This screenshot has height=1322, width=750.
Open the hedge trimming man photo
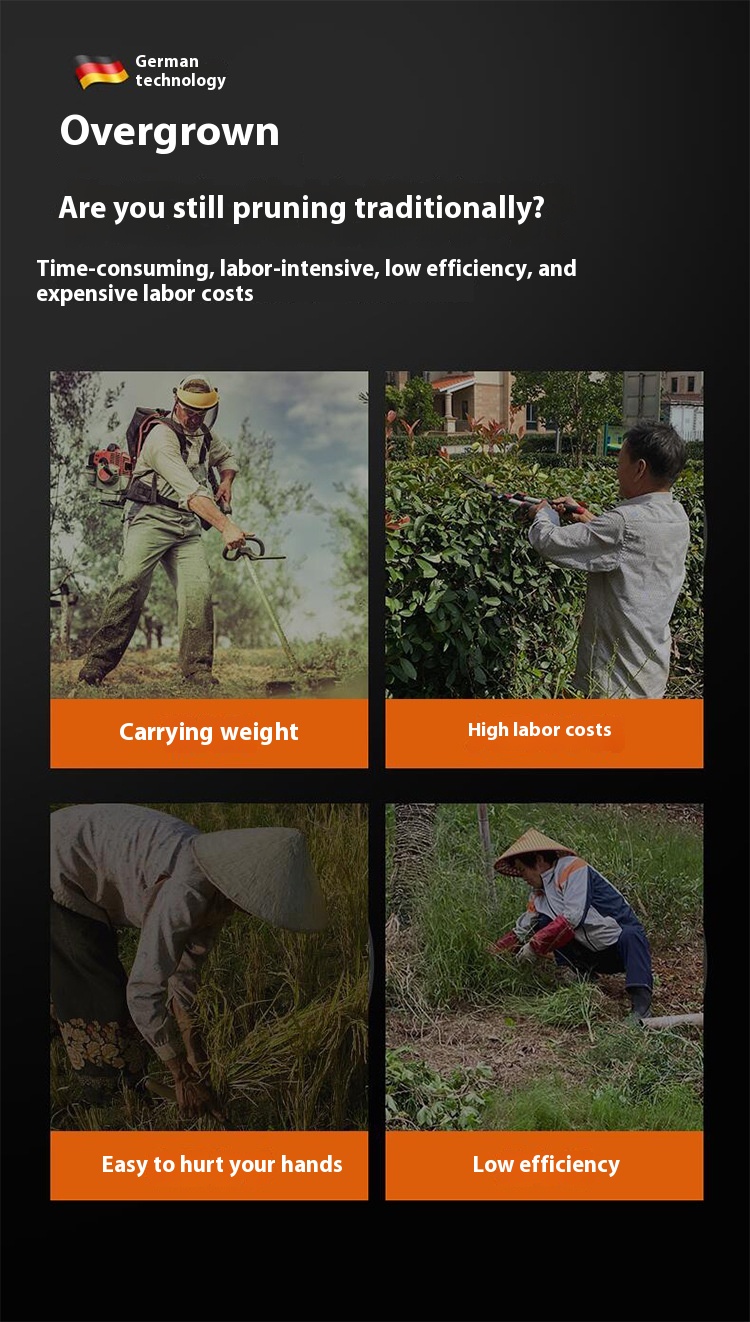tap(544, 535)
